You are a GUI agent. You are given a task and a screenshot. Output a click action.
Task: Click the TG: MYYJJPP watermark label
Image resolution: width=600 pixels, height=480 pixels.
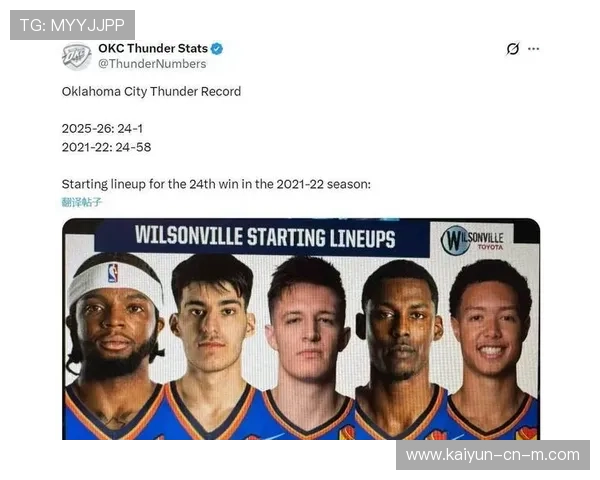[x=72, y=25]
